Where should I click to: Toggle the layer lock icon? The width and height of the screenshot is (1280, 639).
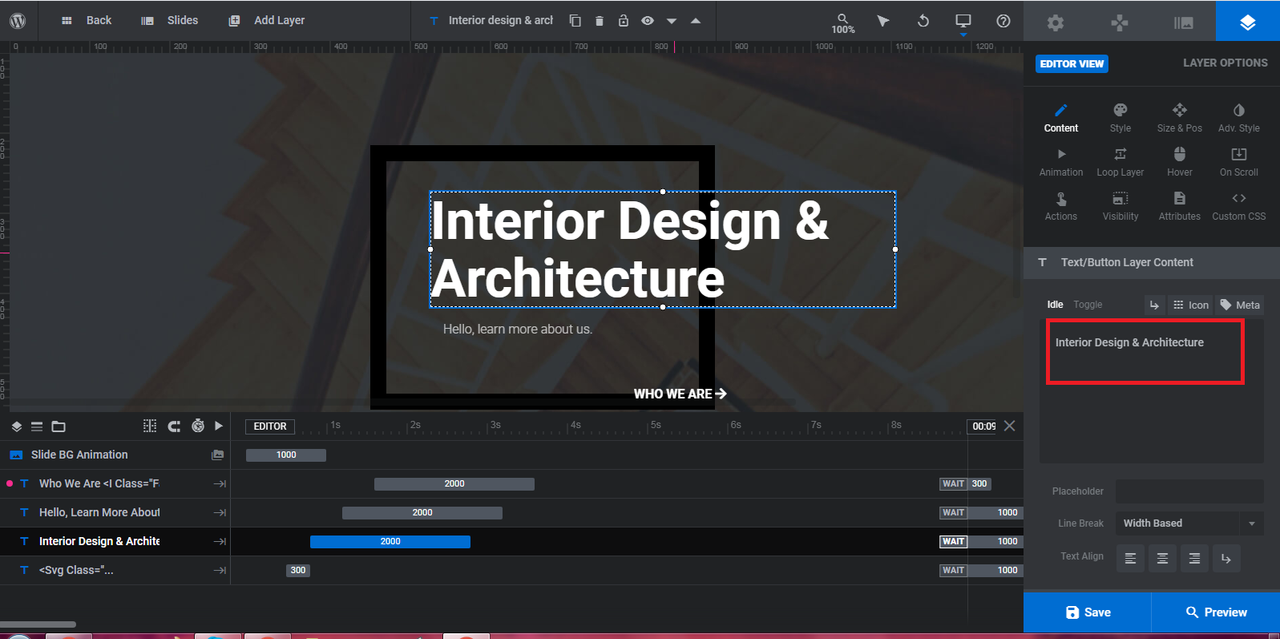(623, 20)
